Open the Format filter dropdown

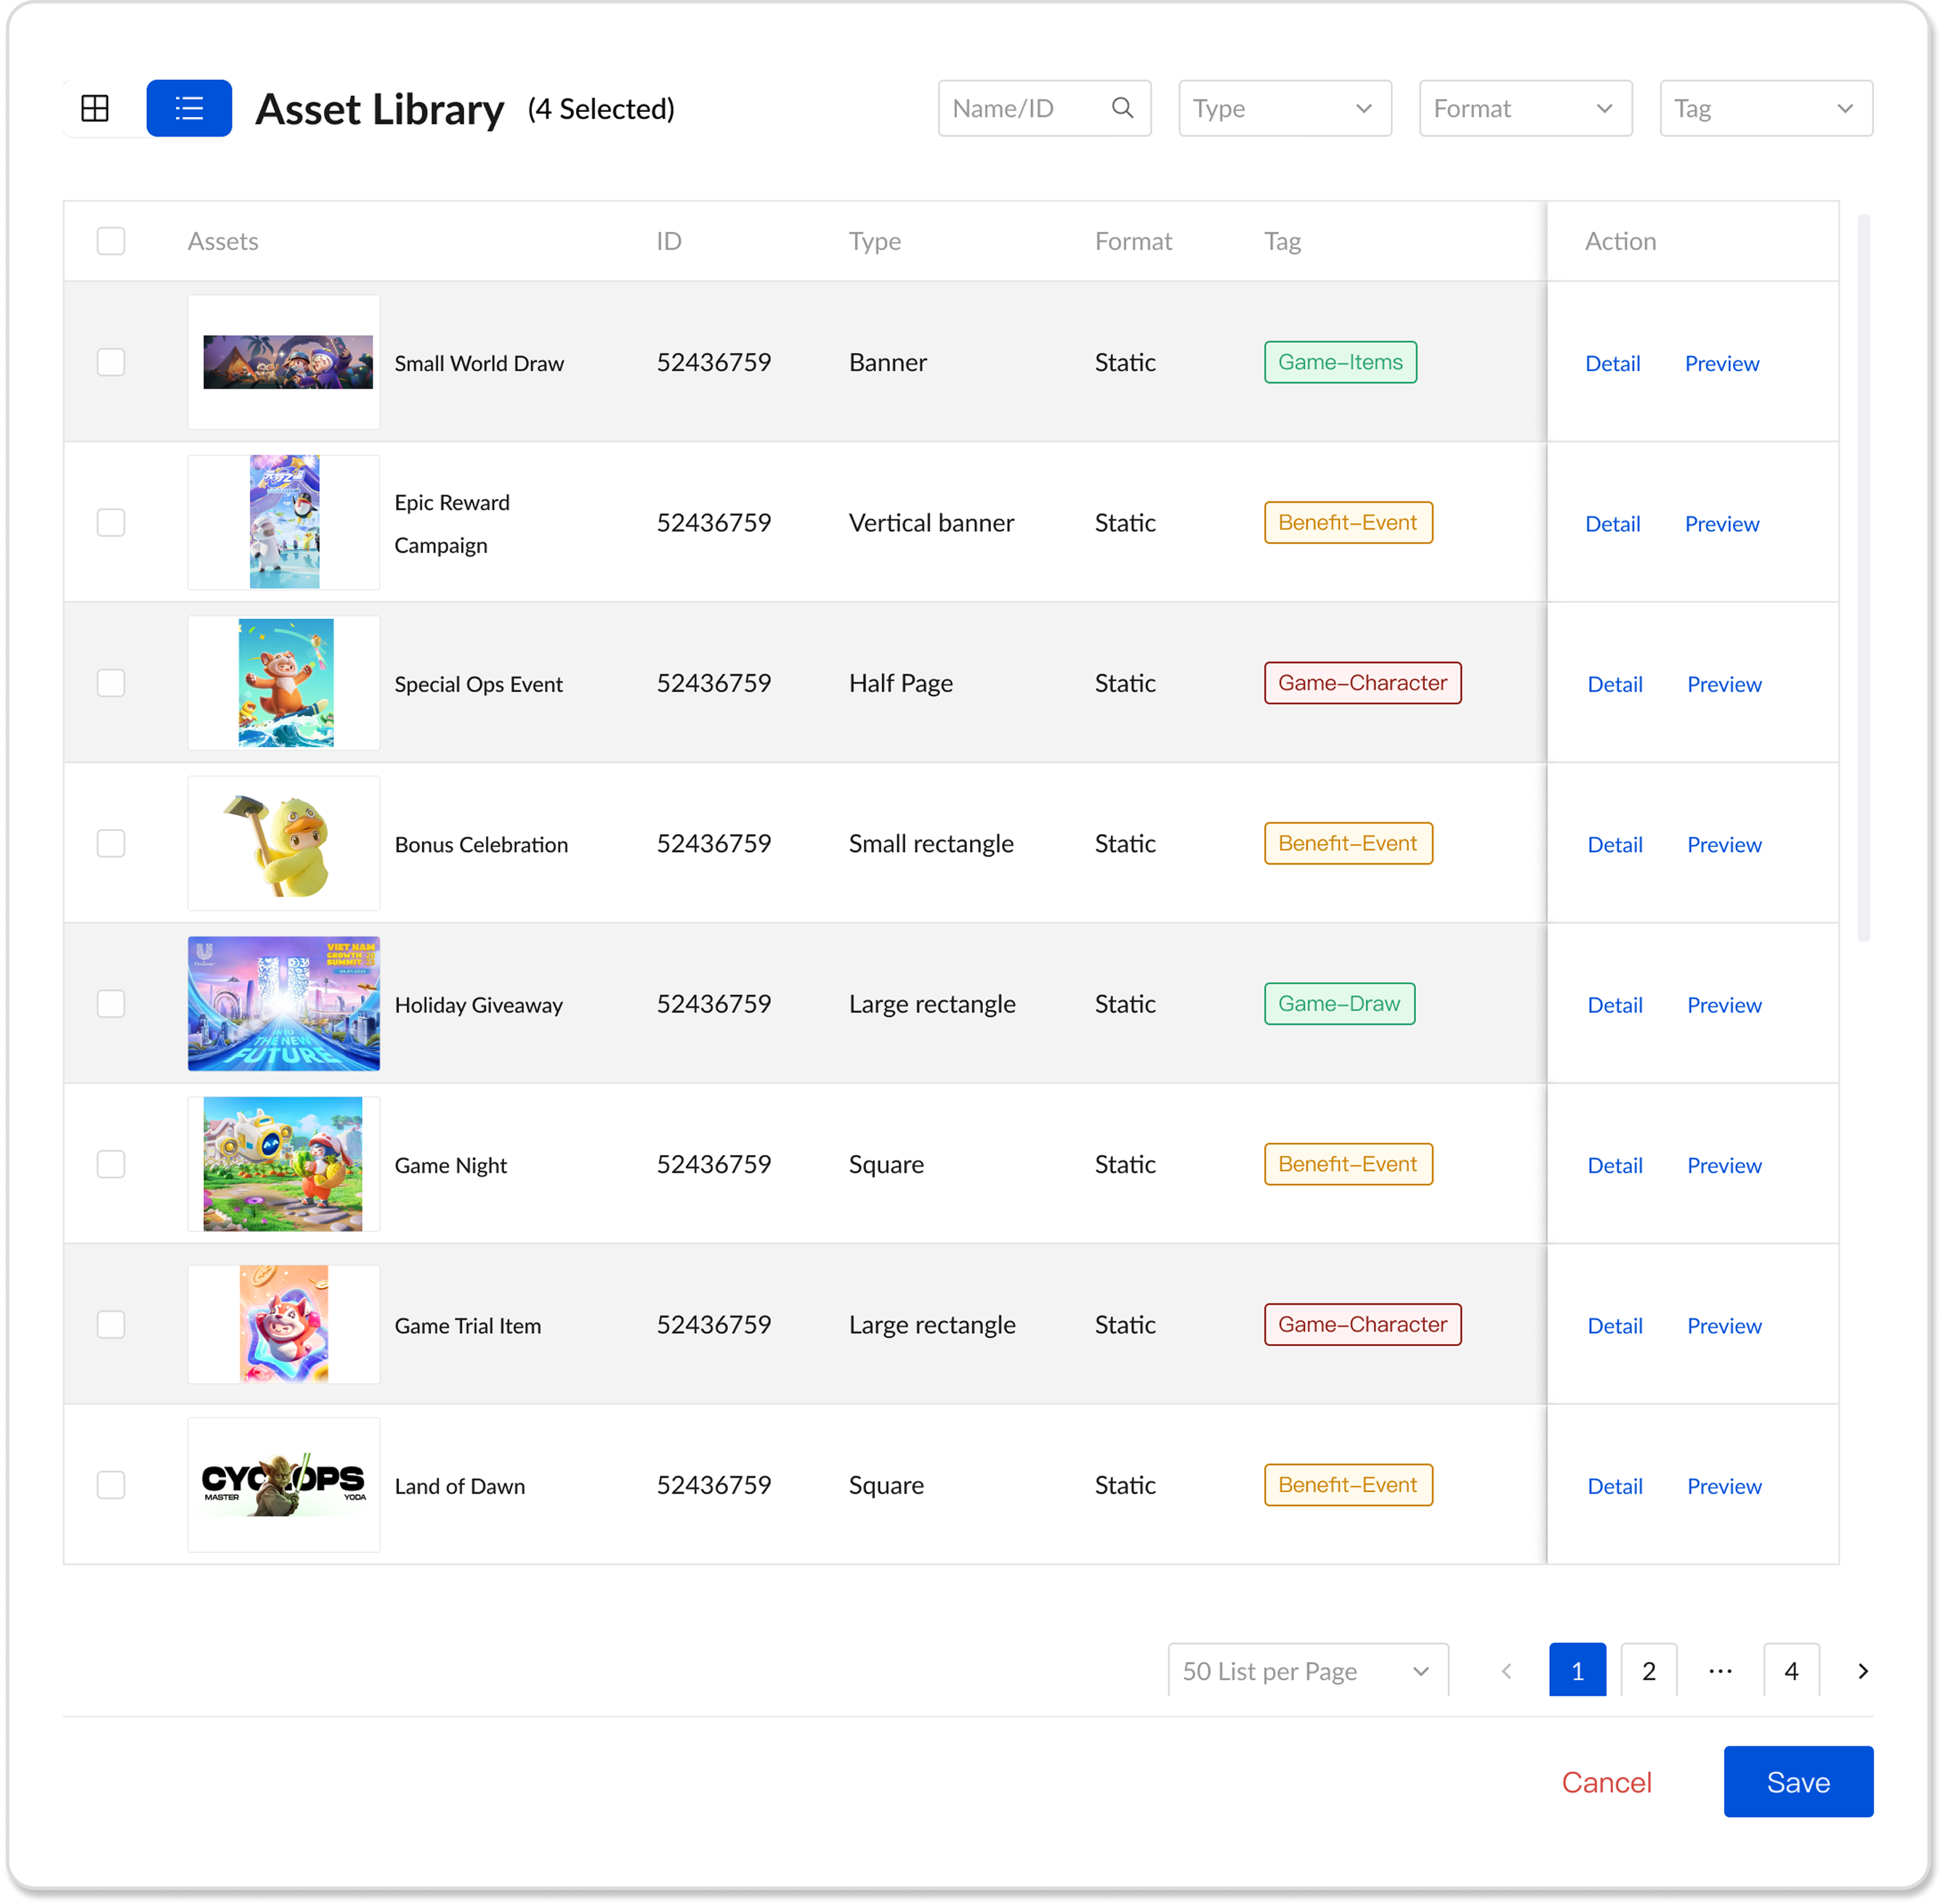coord(1525,108)
